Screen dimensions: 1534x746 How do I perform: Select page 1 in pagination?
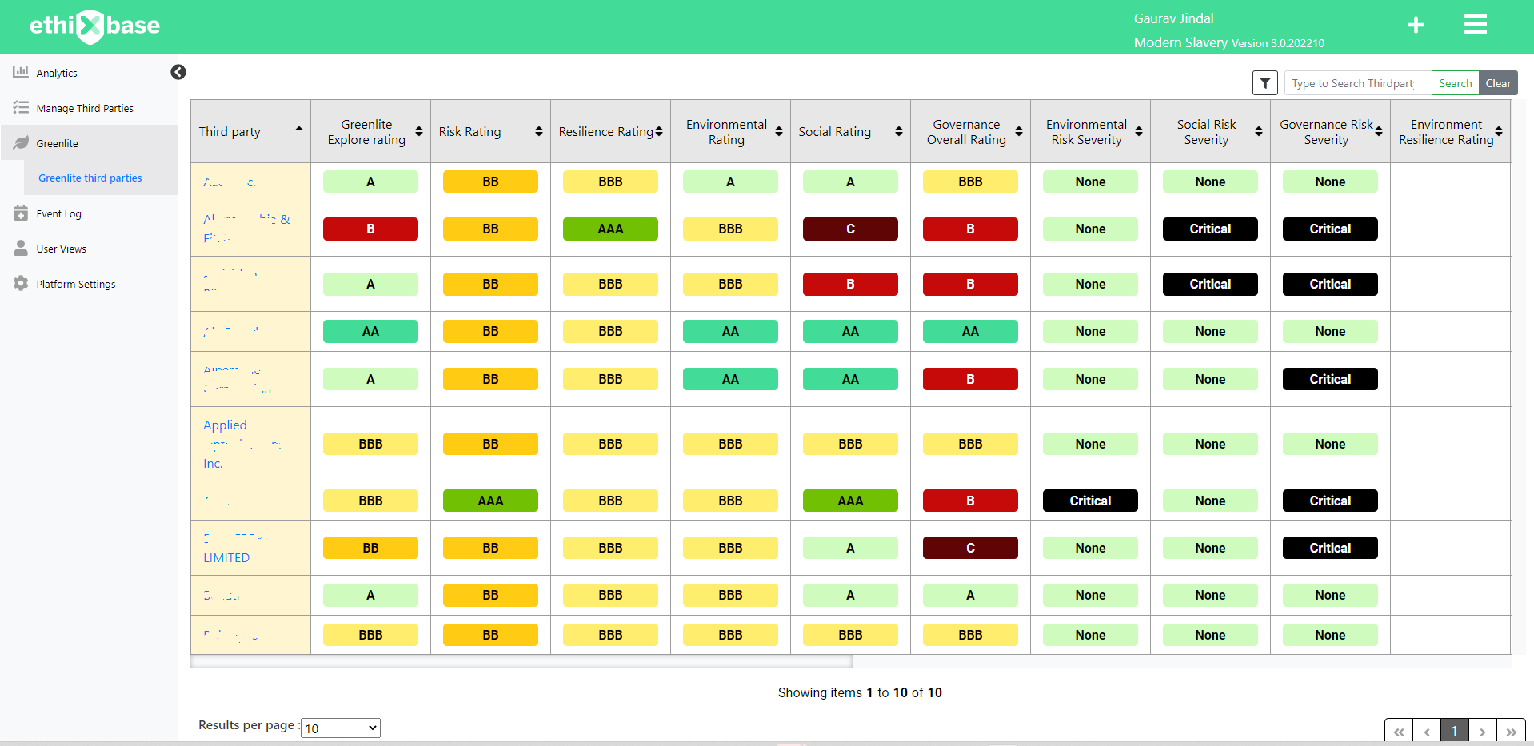click(x=1455, y=731)
